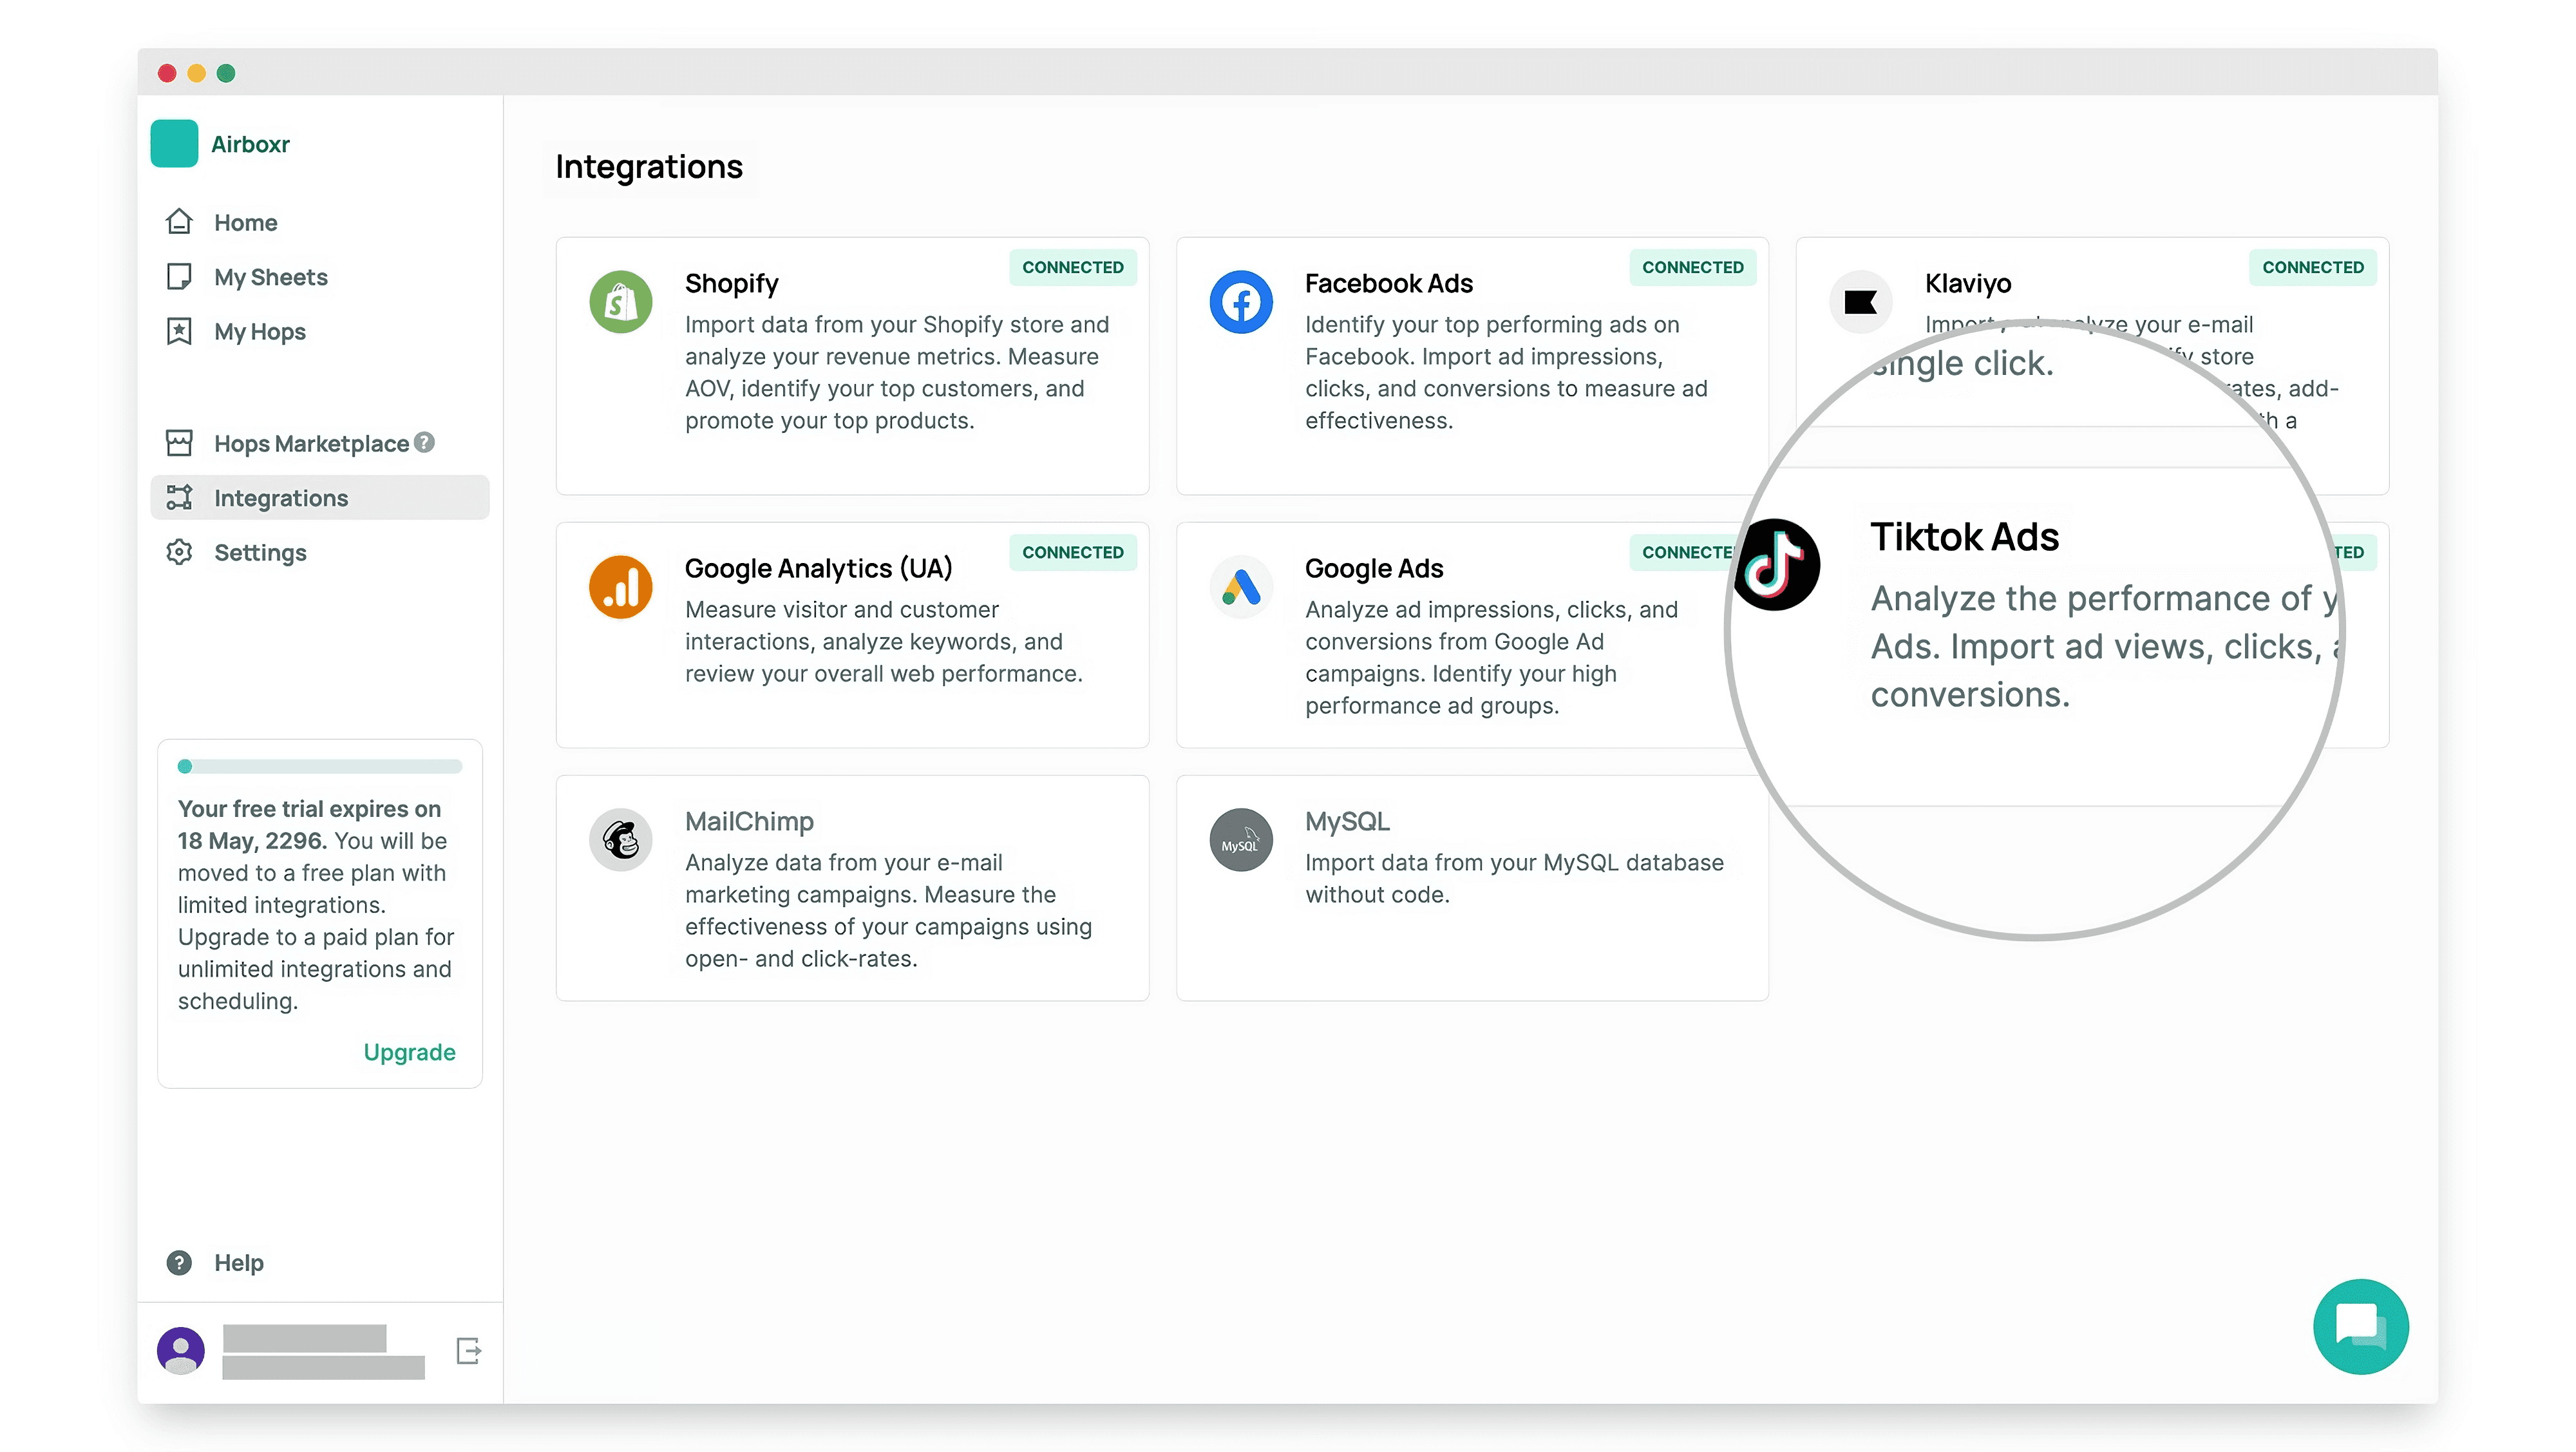This screenshot has height=1452, width=2576.
Task: Open My Hops from sidebar
Action: coord(259,332)
